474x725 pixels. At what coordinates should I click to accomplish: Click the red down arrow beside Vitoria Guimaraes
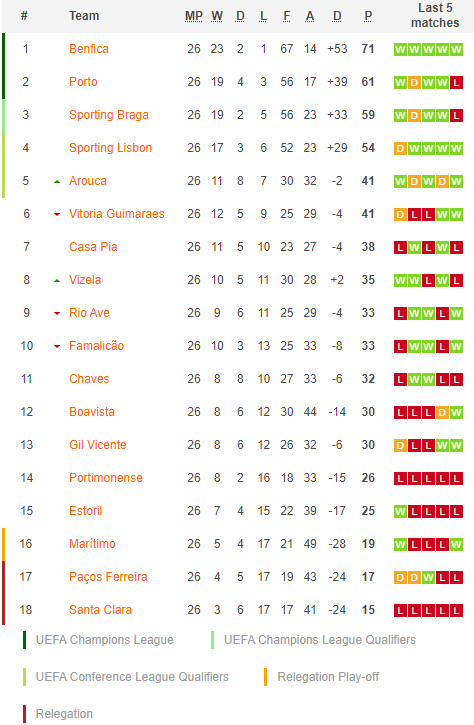point(57,214)
